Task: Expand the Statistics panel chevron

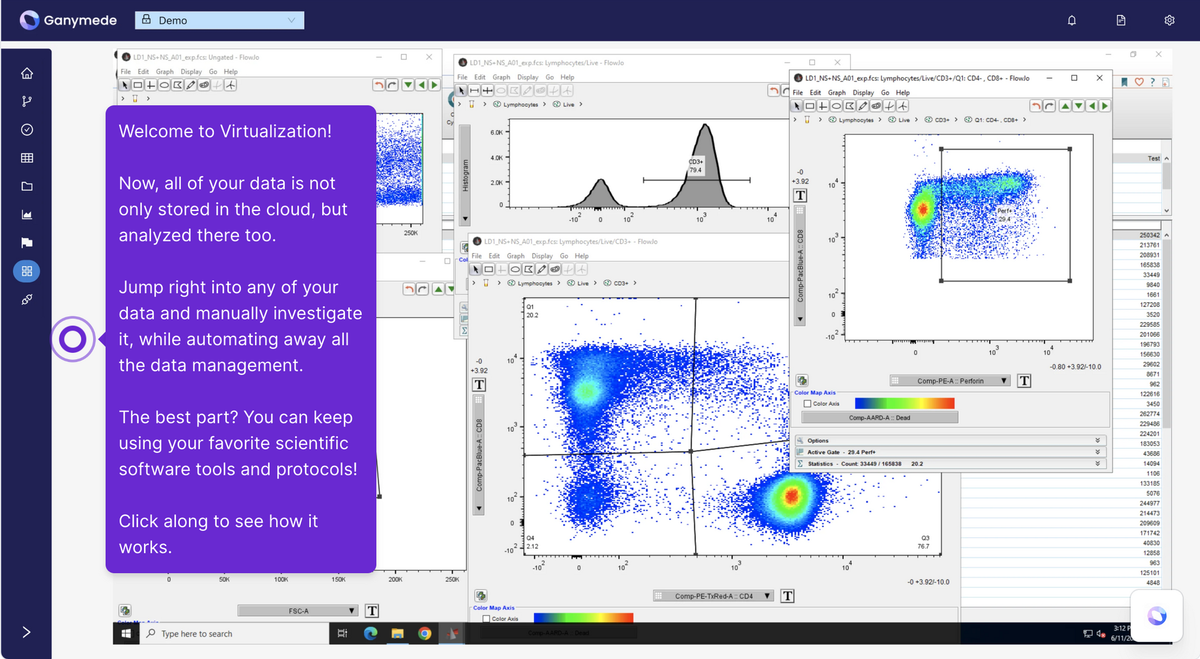Action: point(1096,463)
